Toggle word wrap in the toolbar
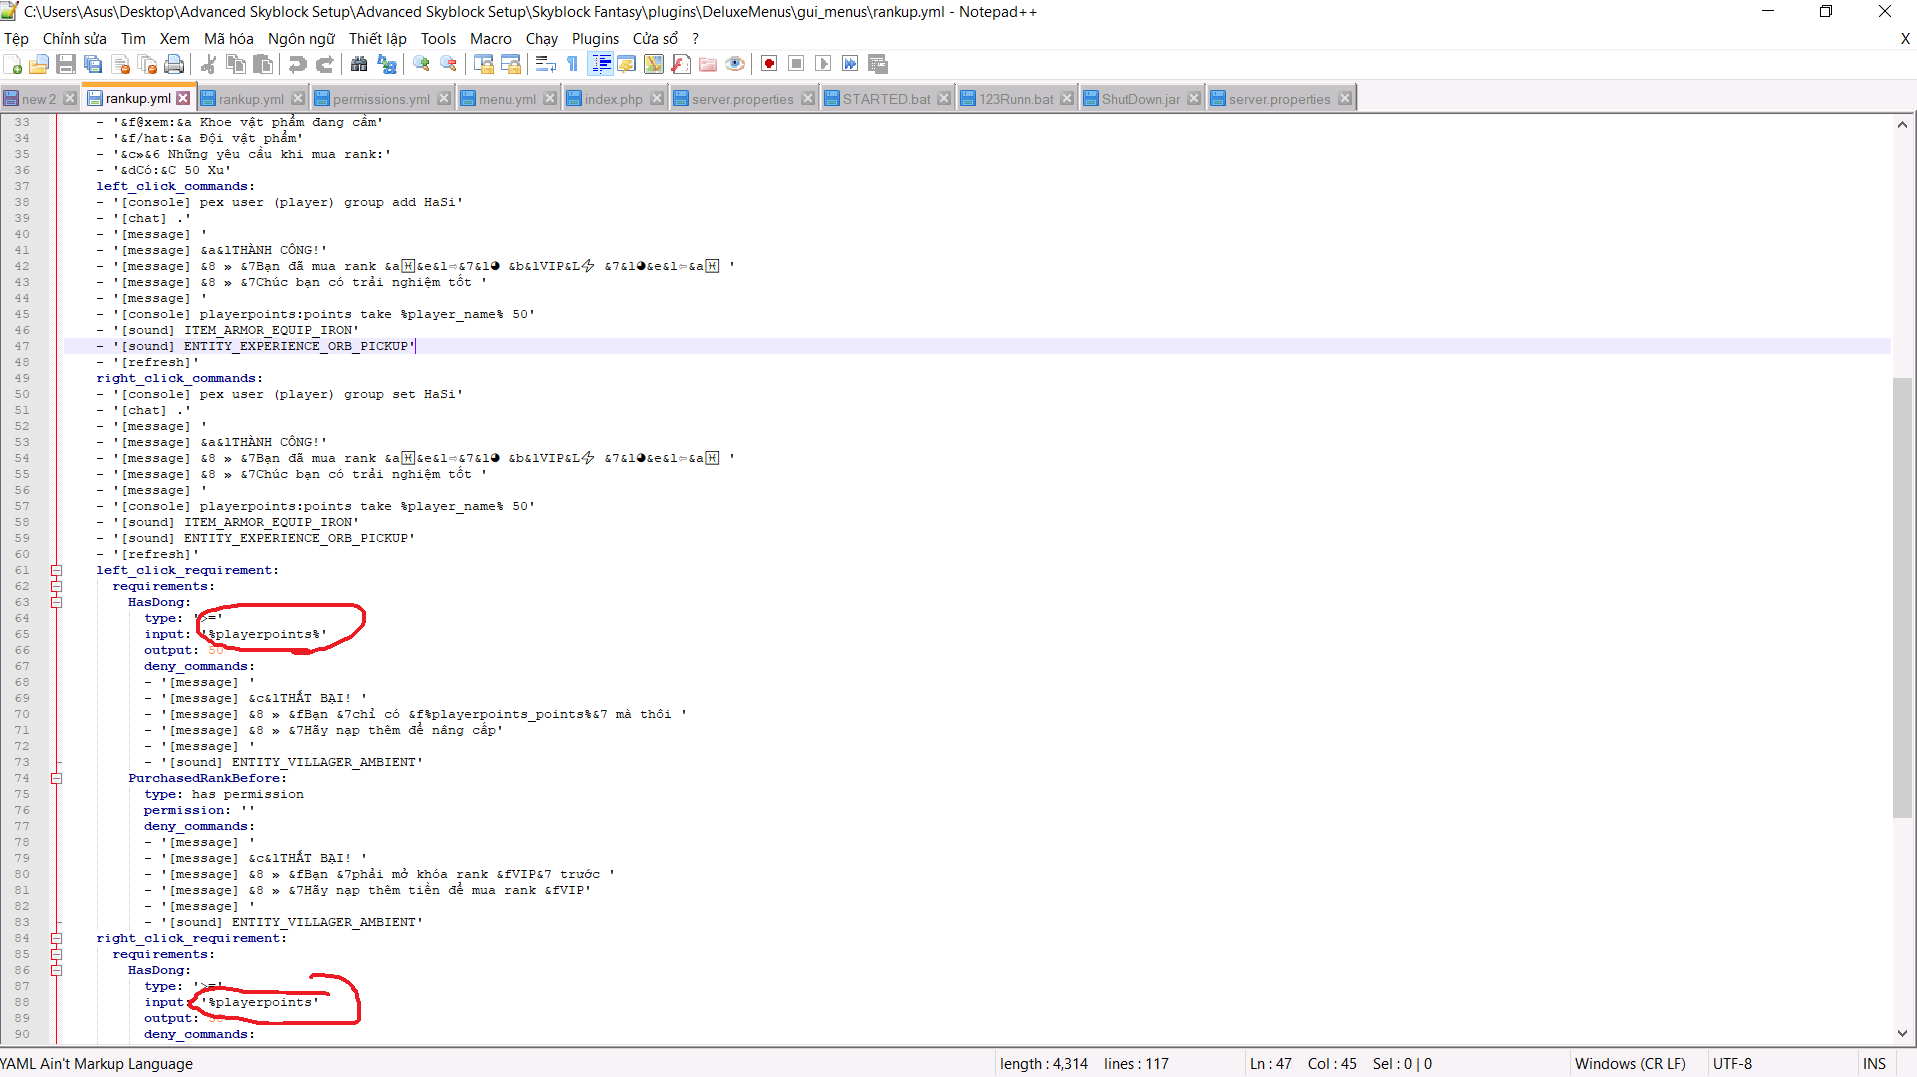This screenshot has width=1917, height=1077. [x=545, y=64]
